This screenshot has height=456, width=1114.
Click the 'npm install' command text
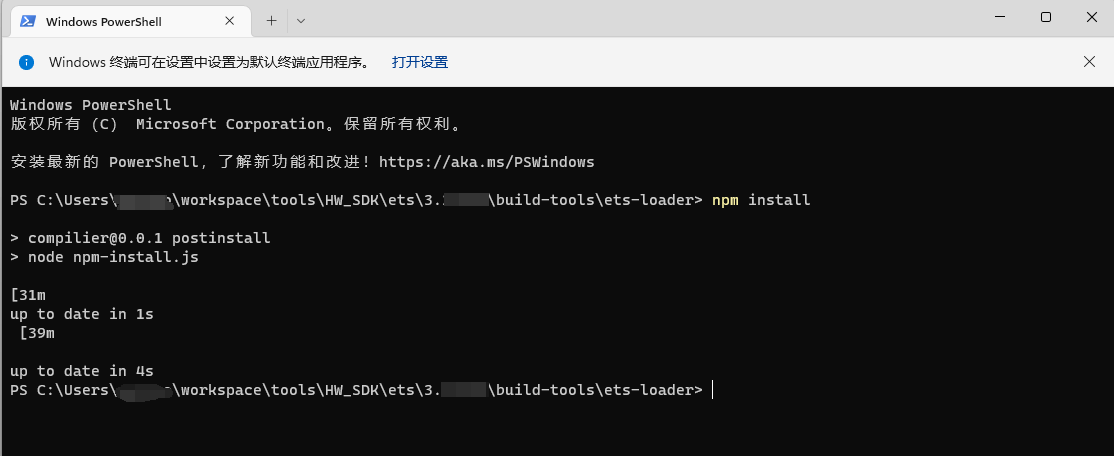pos(760,200)
